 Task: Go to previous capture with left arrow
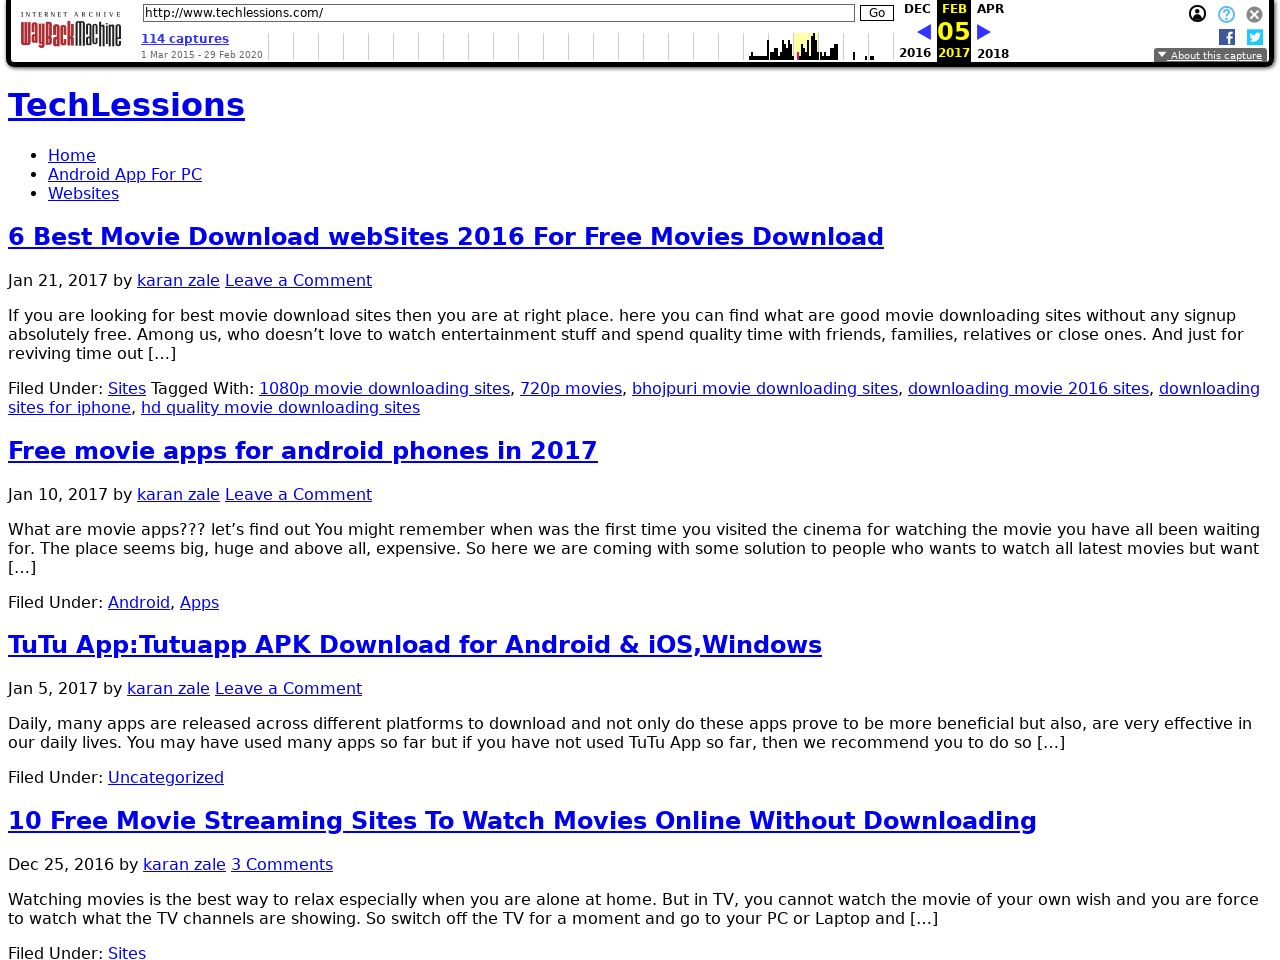click(x=923, y=32)
